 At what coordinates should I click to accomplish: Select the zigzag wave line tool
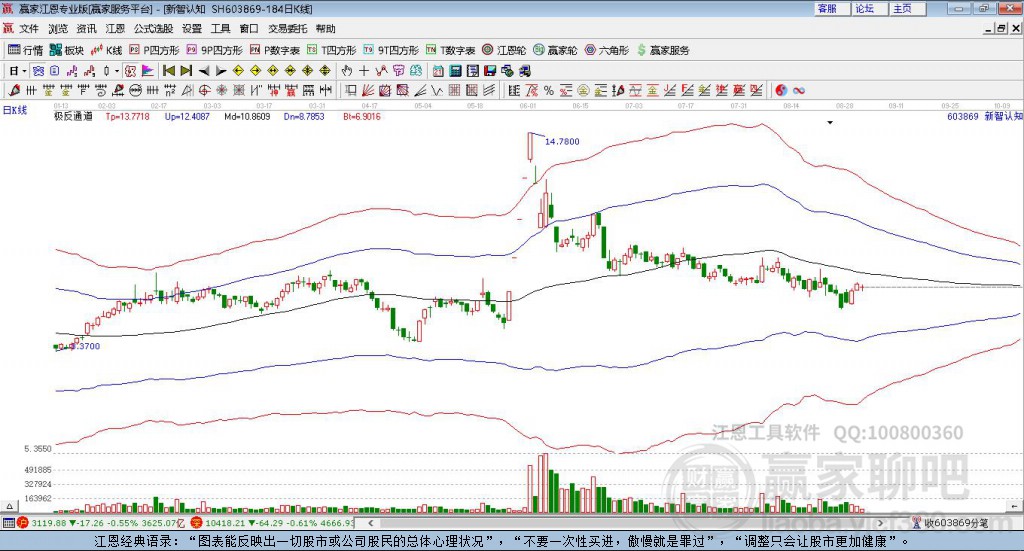pyautogui.click(x=436, y=90)
